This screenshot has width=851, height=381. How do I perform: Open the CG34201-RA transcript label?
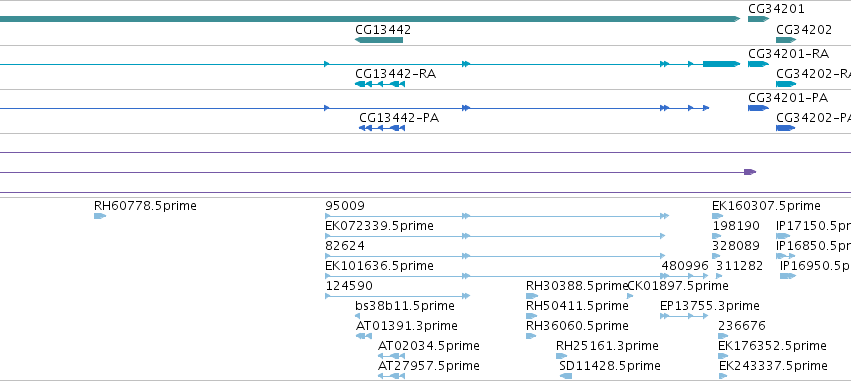click(x=788, y=54)
